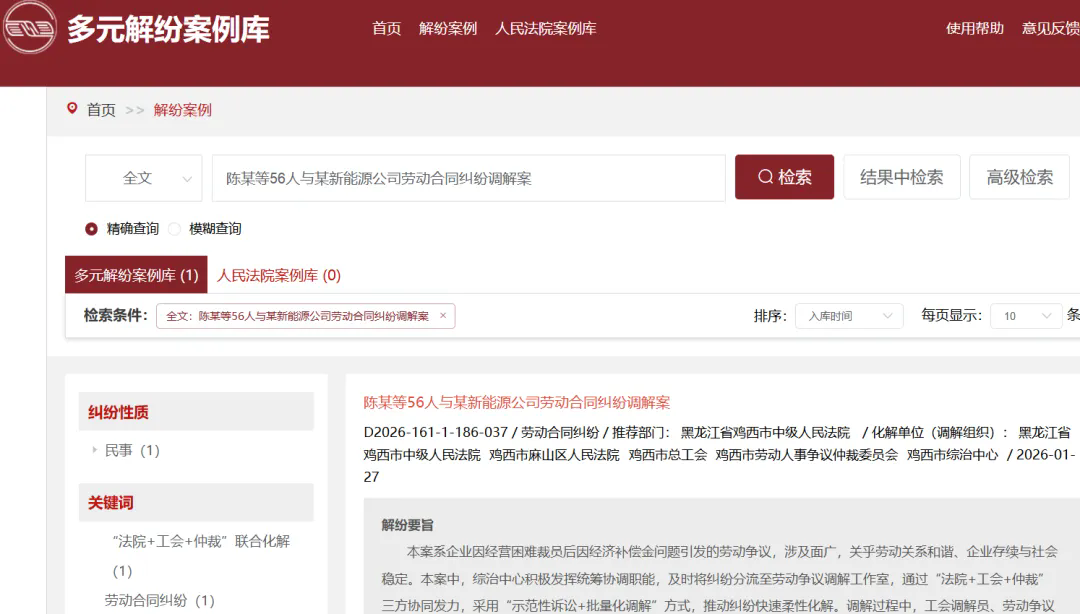Go to 首页 in top navigation

coord(386,28)
